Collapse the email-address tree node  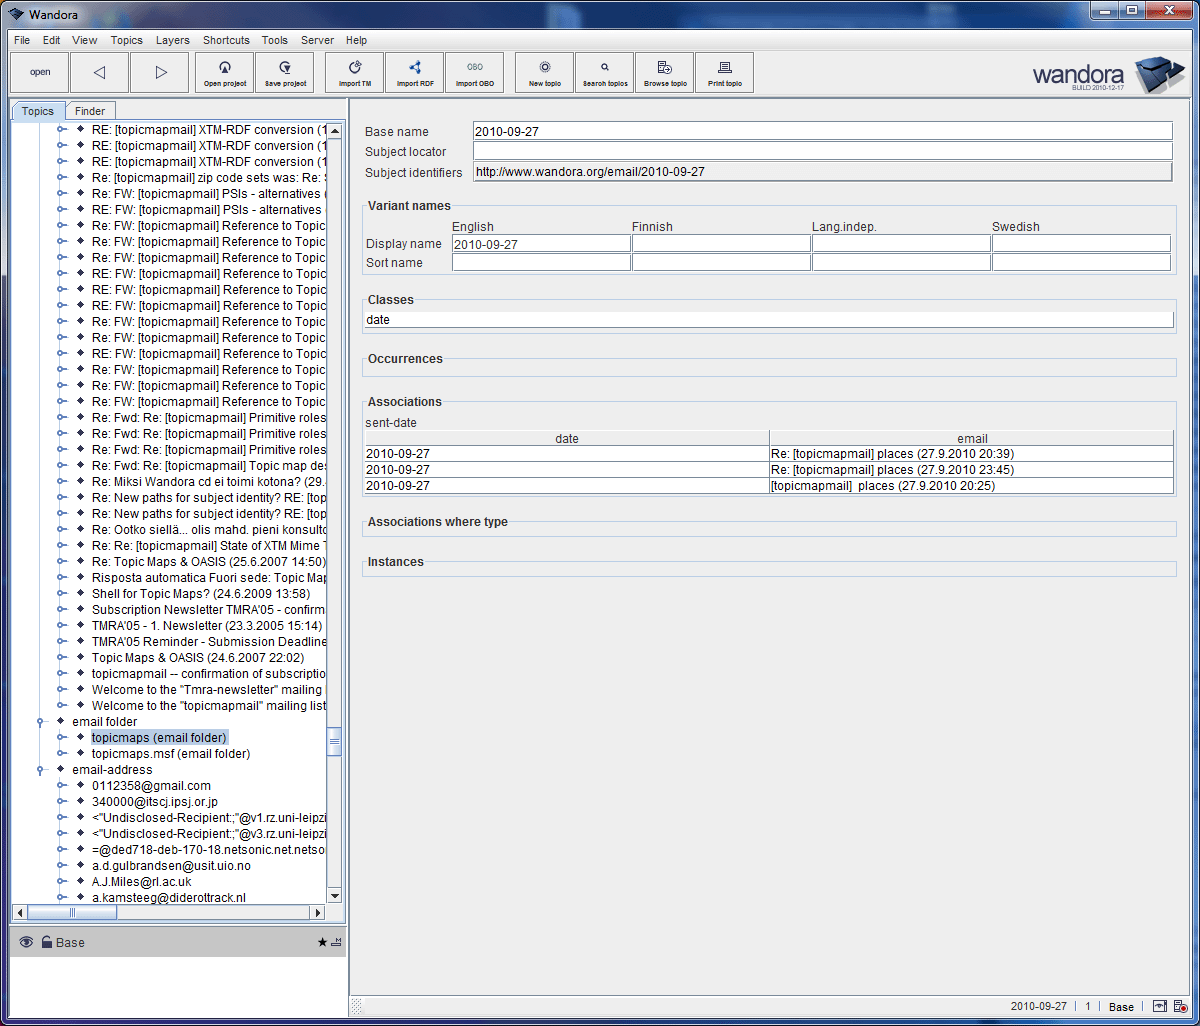(40, 769)
